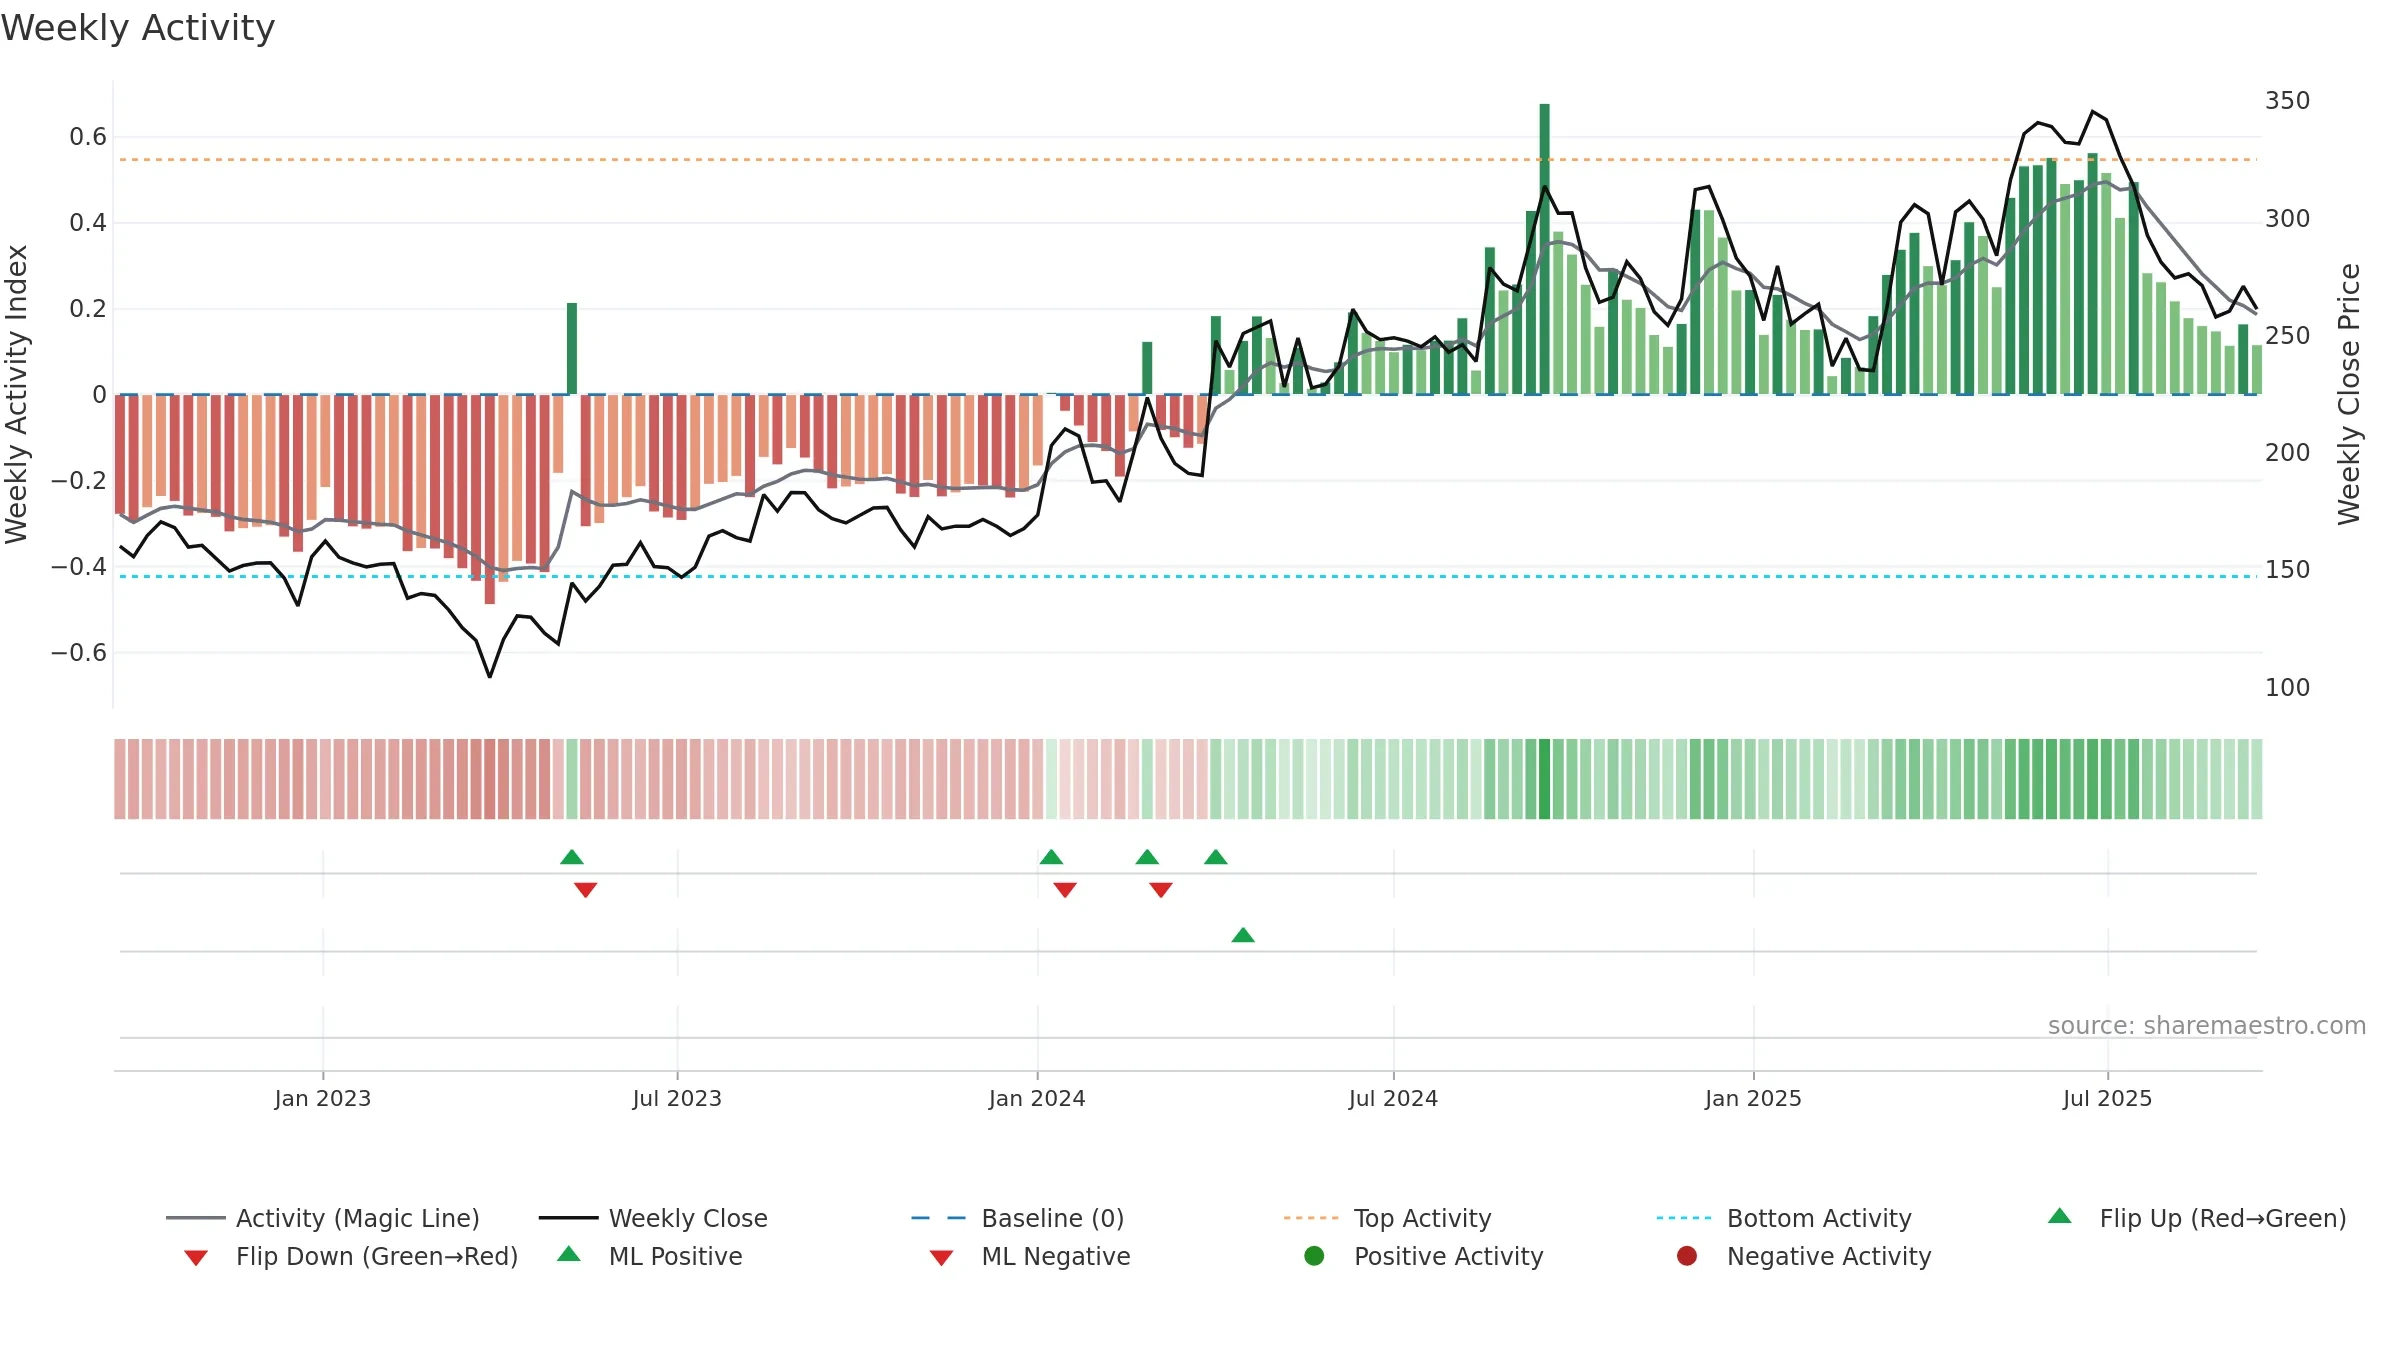The height and width of the screenshot is (1350, 2400).
Task: Click the lone ML Positive triangle marker in 2024
Action: tap(1243, 935)
